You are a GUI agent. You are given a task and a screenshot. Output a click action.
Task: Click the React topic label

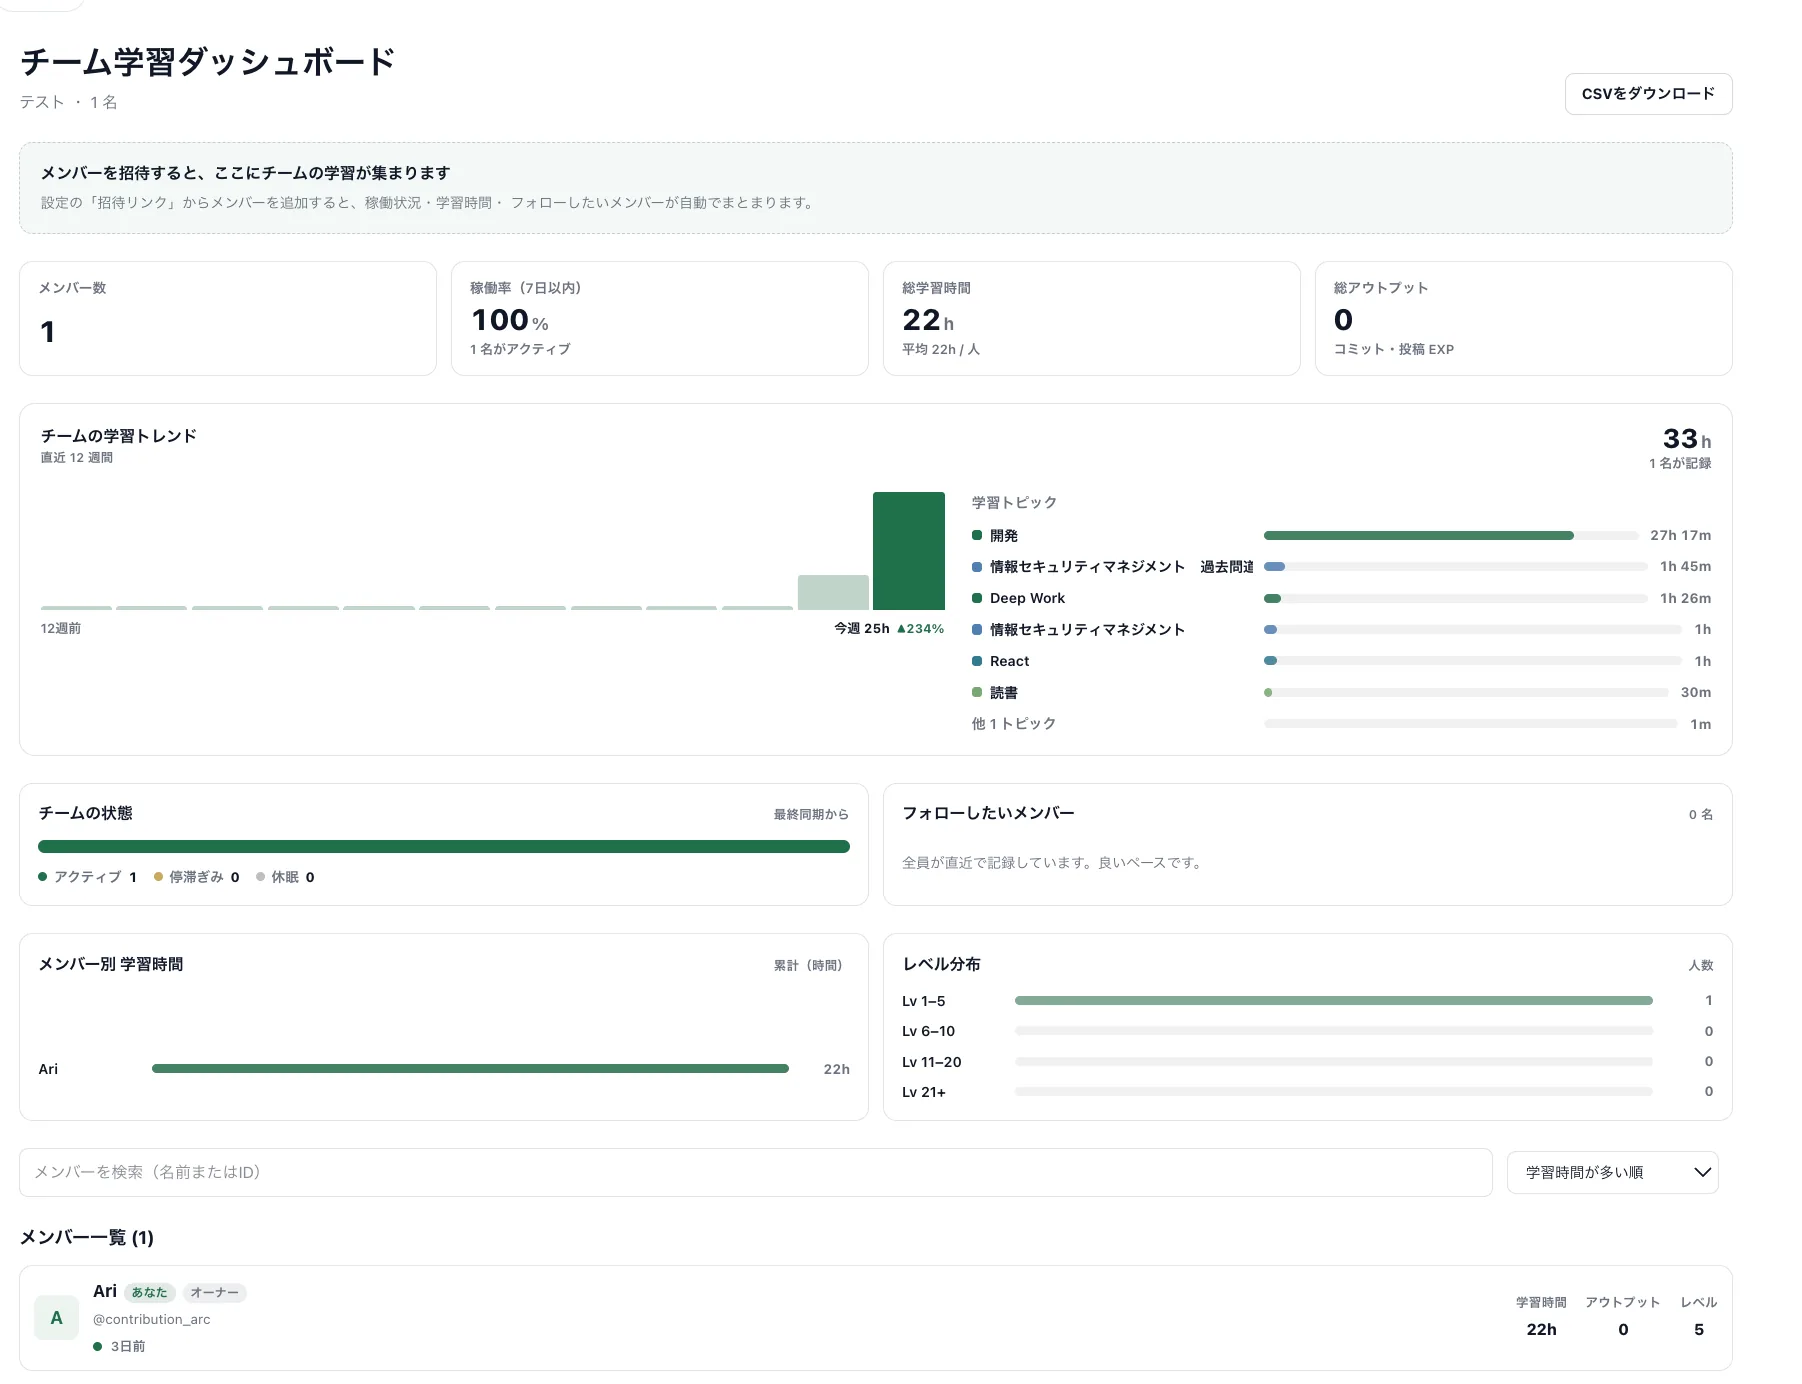pyautogui.click(x=1009, y=661)
